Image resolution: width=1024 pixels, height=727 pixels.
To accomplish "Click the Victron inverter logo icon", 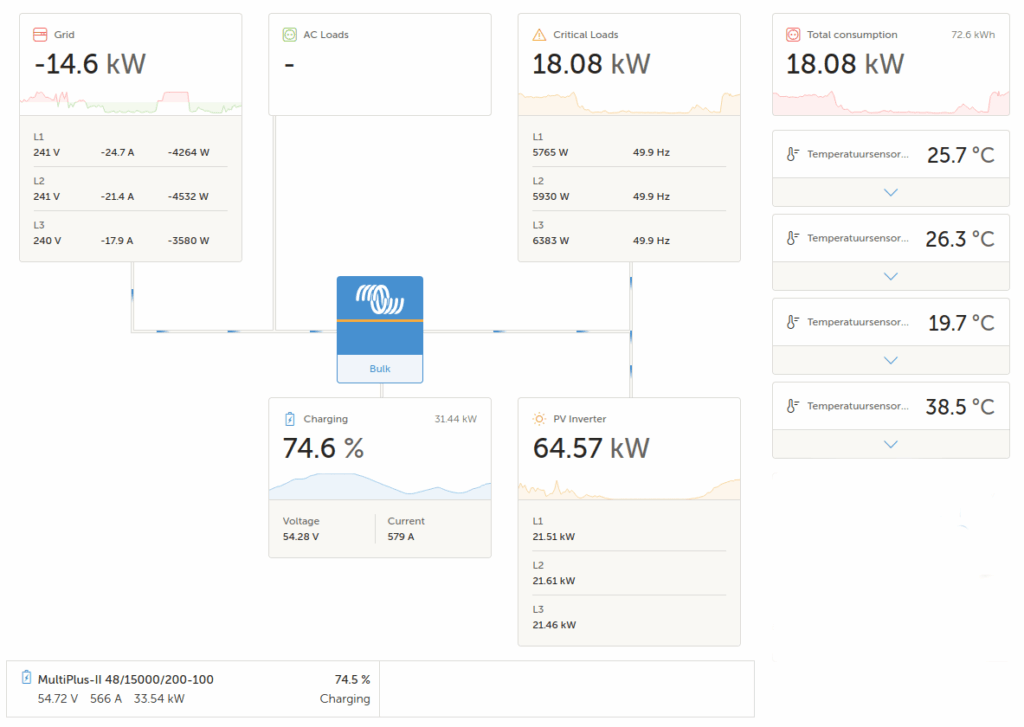I will (380, 299).
